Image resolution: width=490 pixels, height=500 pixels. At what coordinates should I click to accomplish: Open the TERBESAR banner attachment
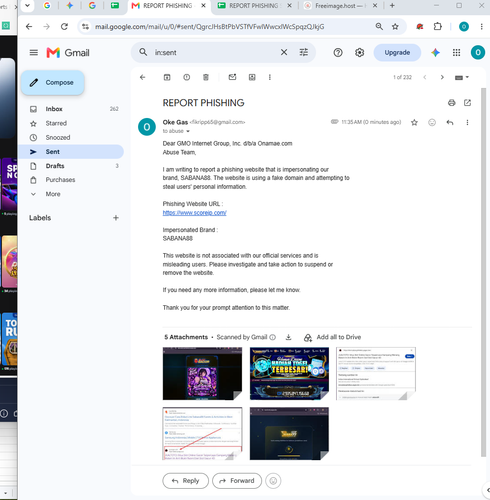tap(289, 373)
